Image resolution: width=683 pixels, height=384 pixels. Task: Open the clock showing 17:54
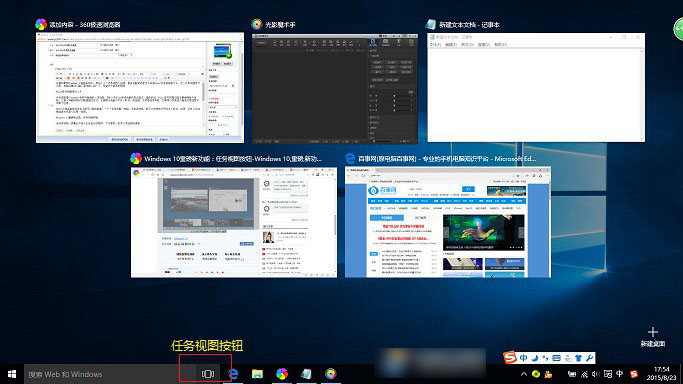661,374
